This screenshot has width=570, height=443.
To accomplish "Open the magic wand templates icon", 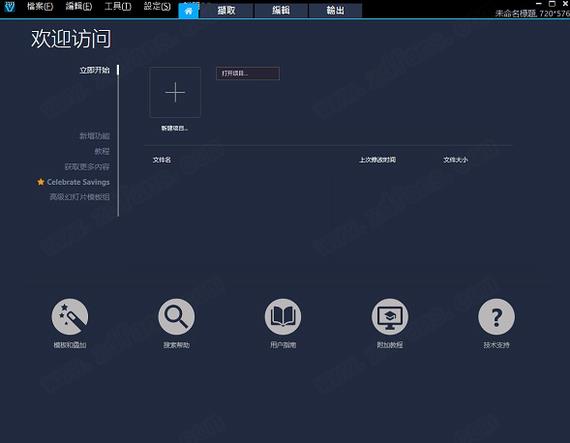I will click(x=70, y=317).
